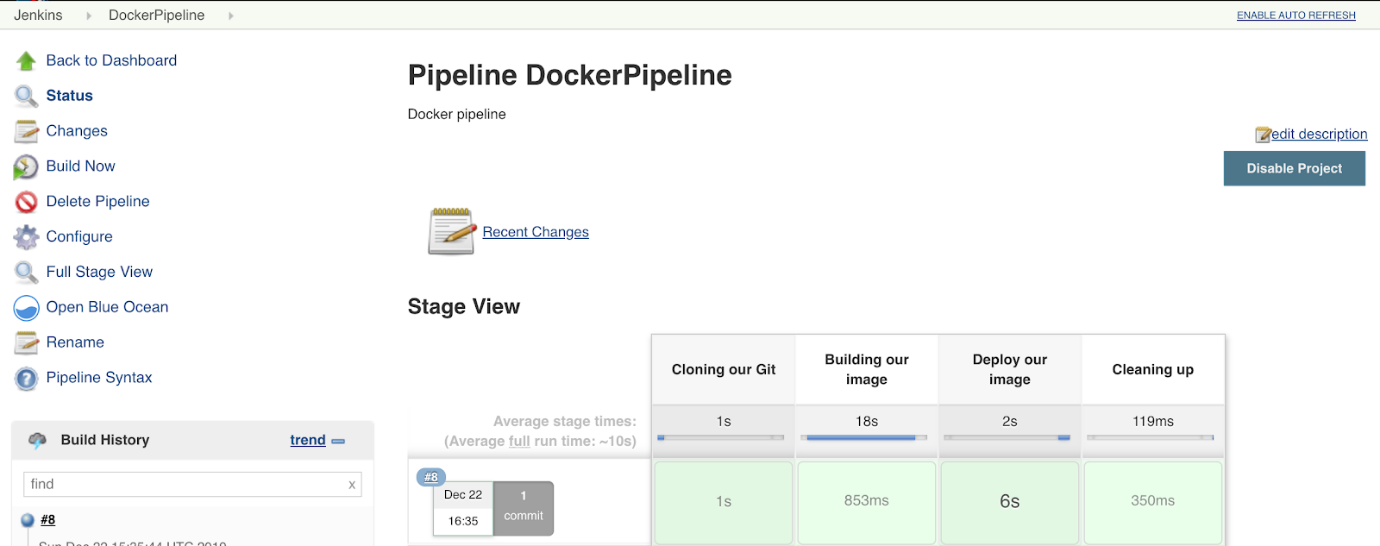This screenshot has height=546, width=1380.
Task: Click Deploy our image stage cell 6s
Action: tap(1009, 501)
